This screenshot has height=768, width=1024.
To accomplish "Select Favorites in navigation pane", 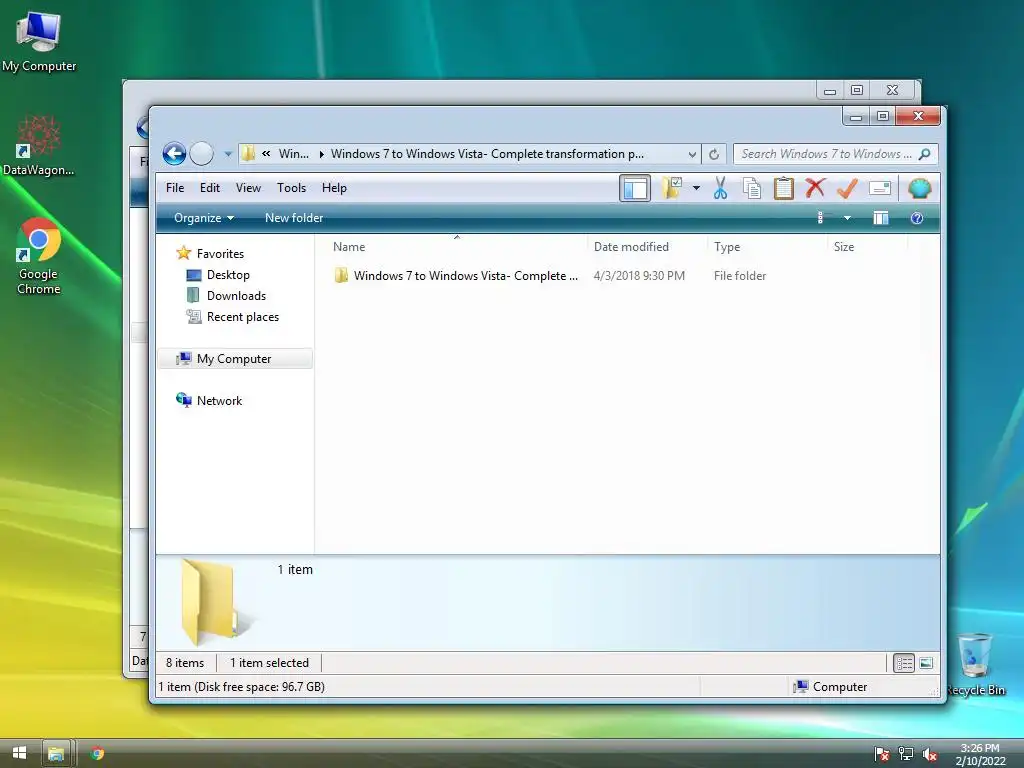I will (x=220, y=254).
